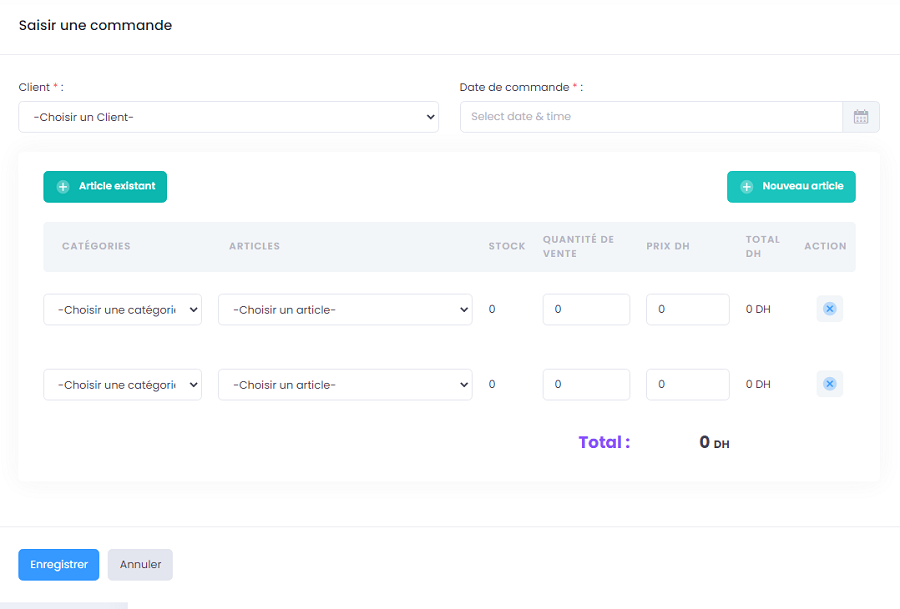The image size is (900, 609).
Task: Expand second row category dropdown
Action: click(x=122, y=385)
